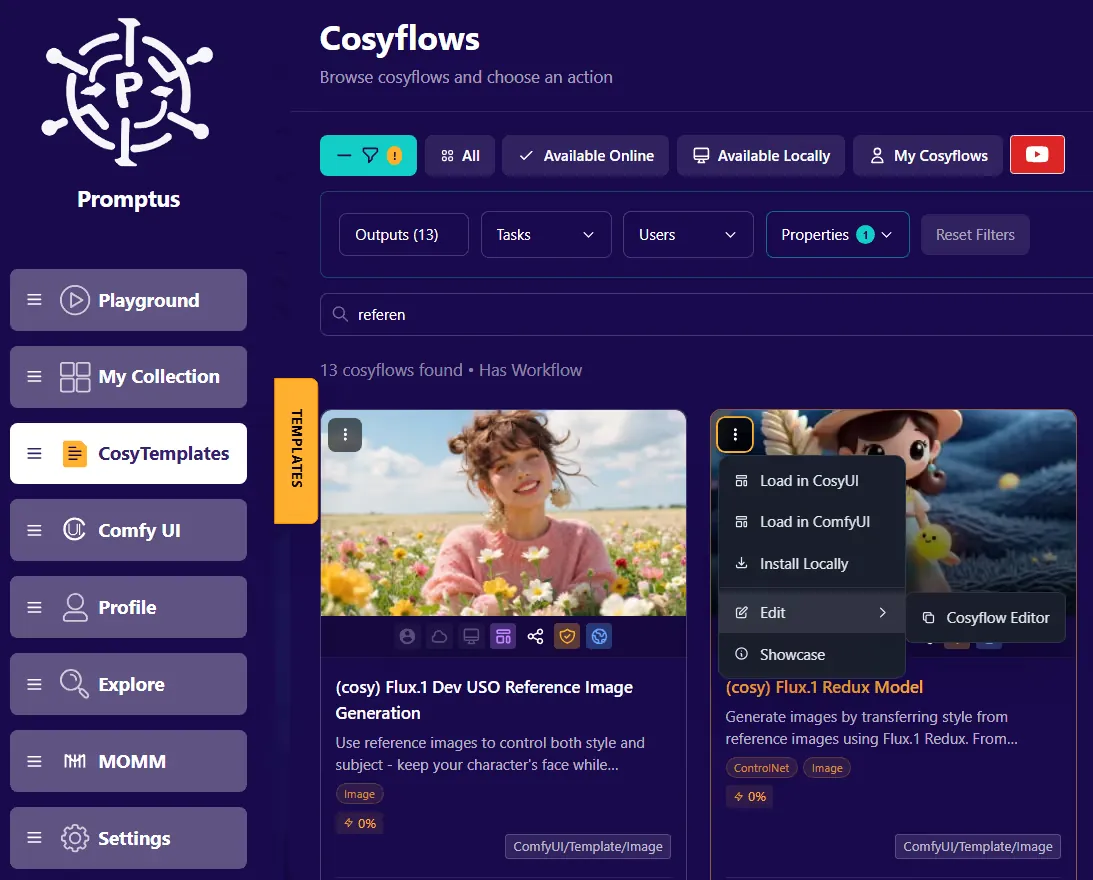Open Flux.1 Dev USO Reference Image Generation title
Screen dimensions: 1093x880
tap(484, 699)
